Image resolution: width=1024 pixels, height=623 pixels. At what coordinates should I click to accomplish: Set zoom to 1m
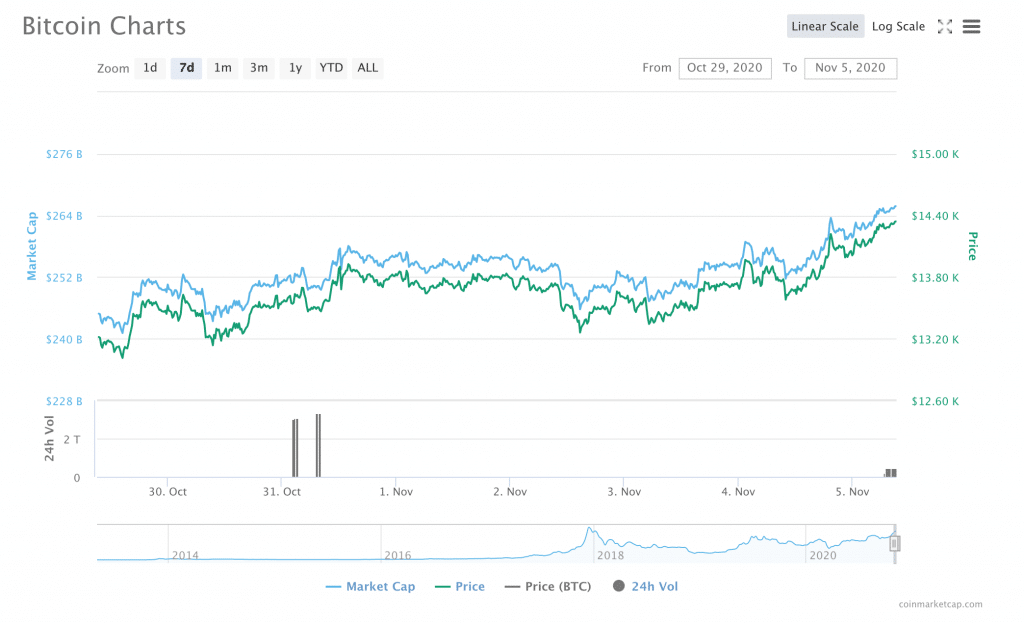(222, 68)
